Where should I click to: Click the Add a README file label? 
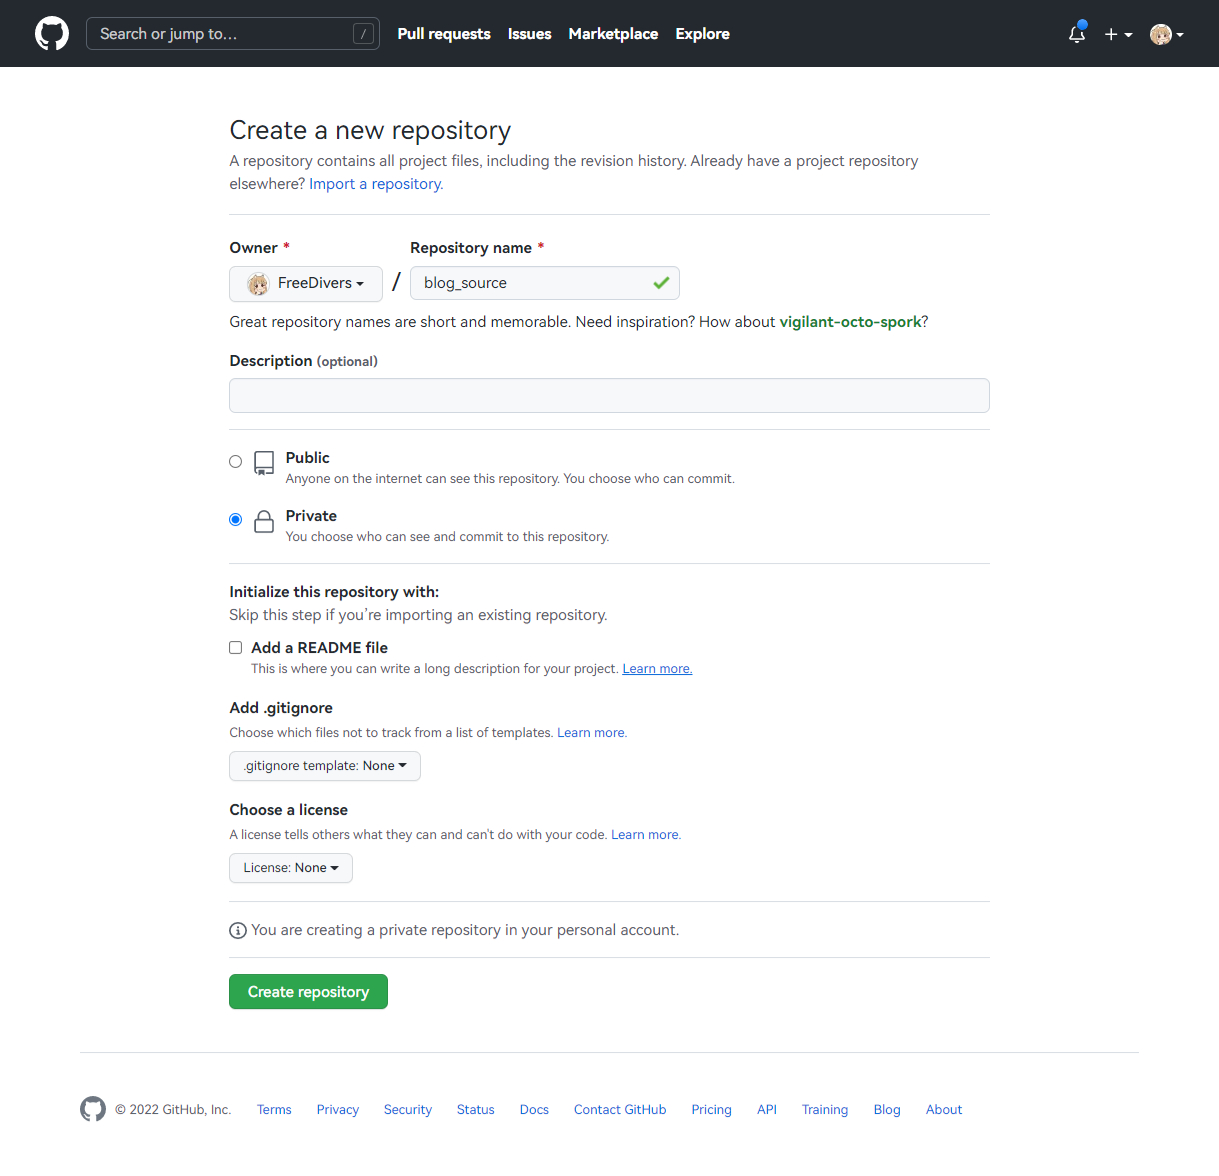pyautogui.click(x=319, y=648)
